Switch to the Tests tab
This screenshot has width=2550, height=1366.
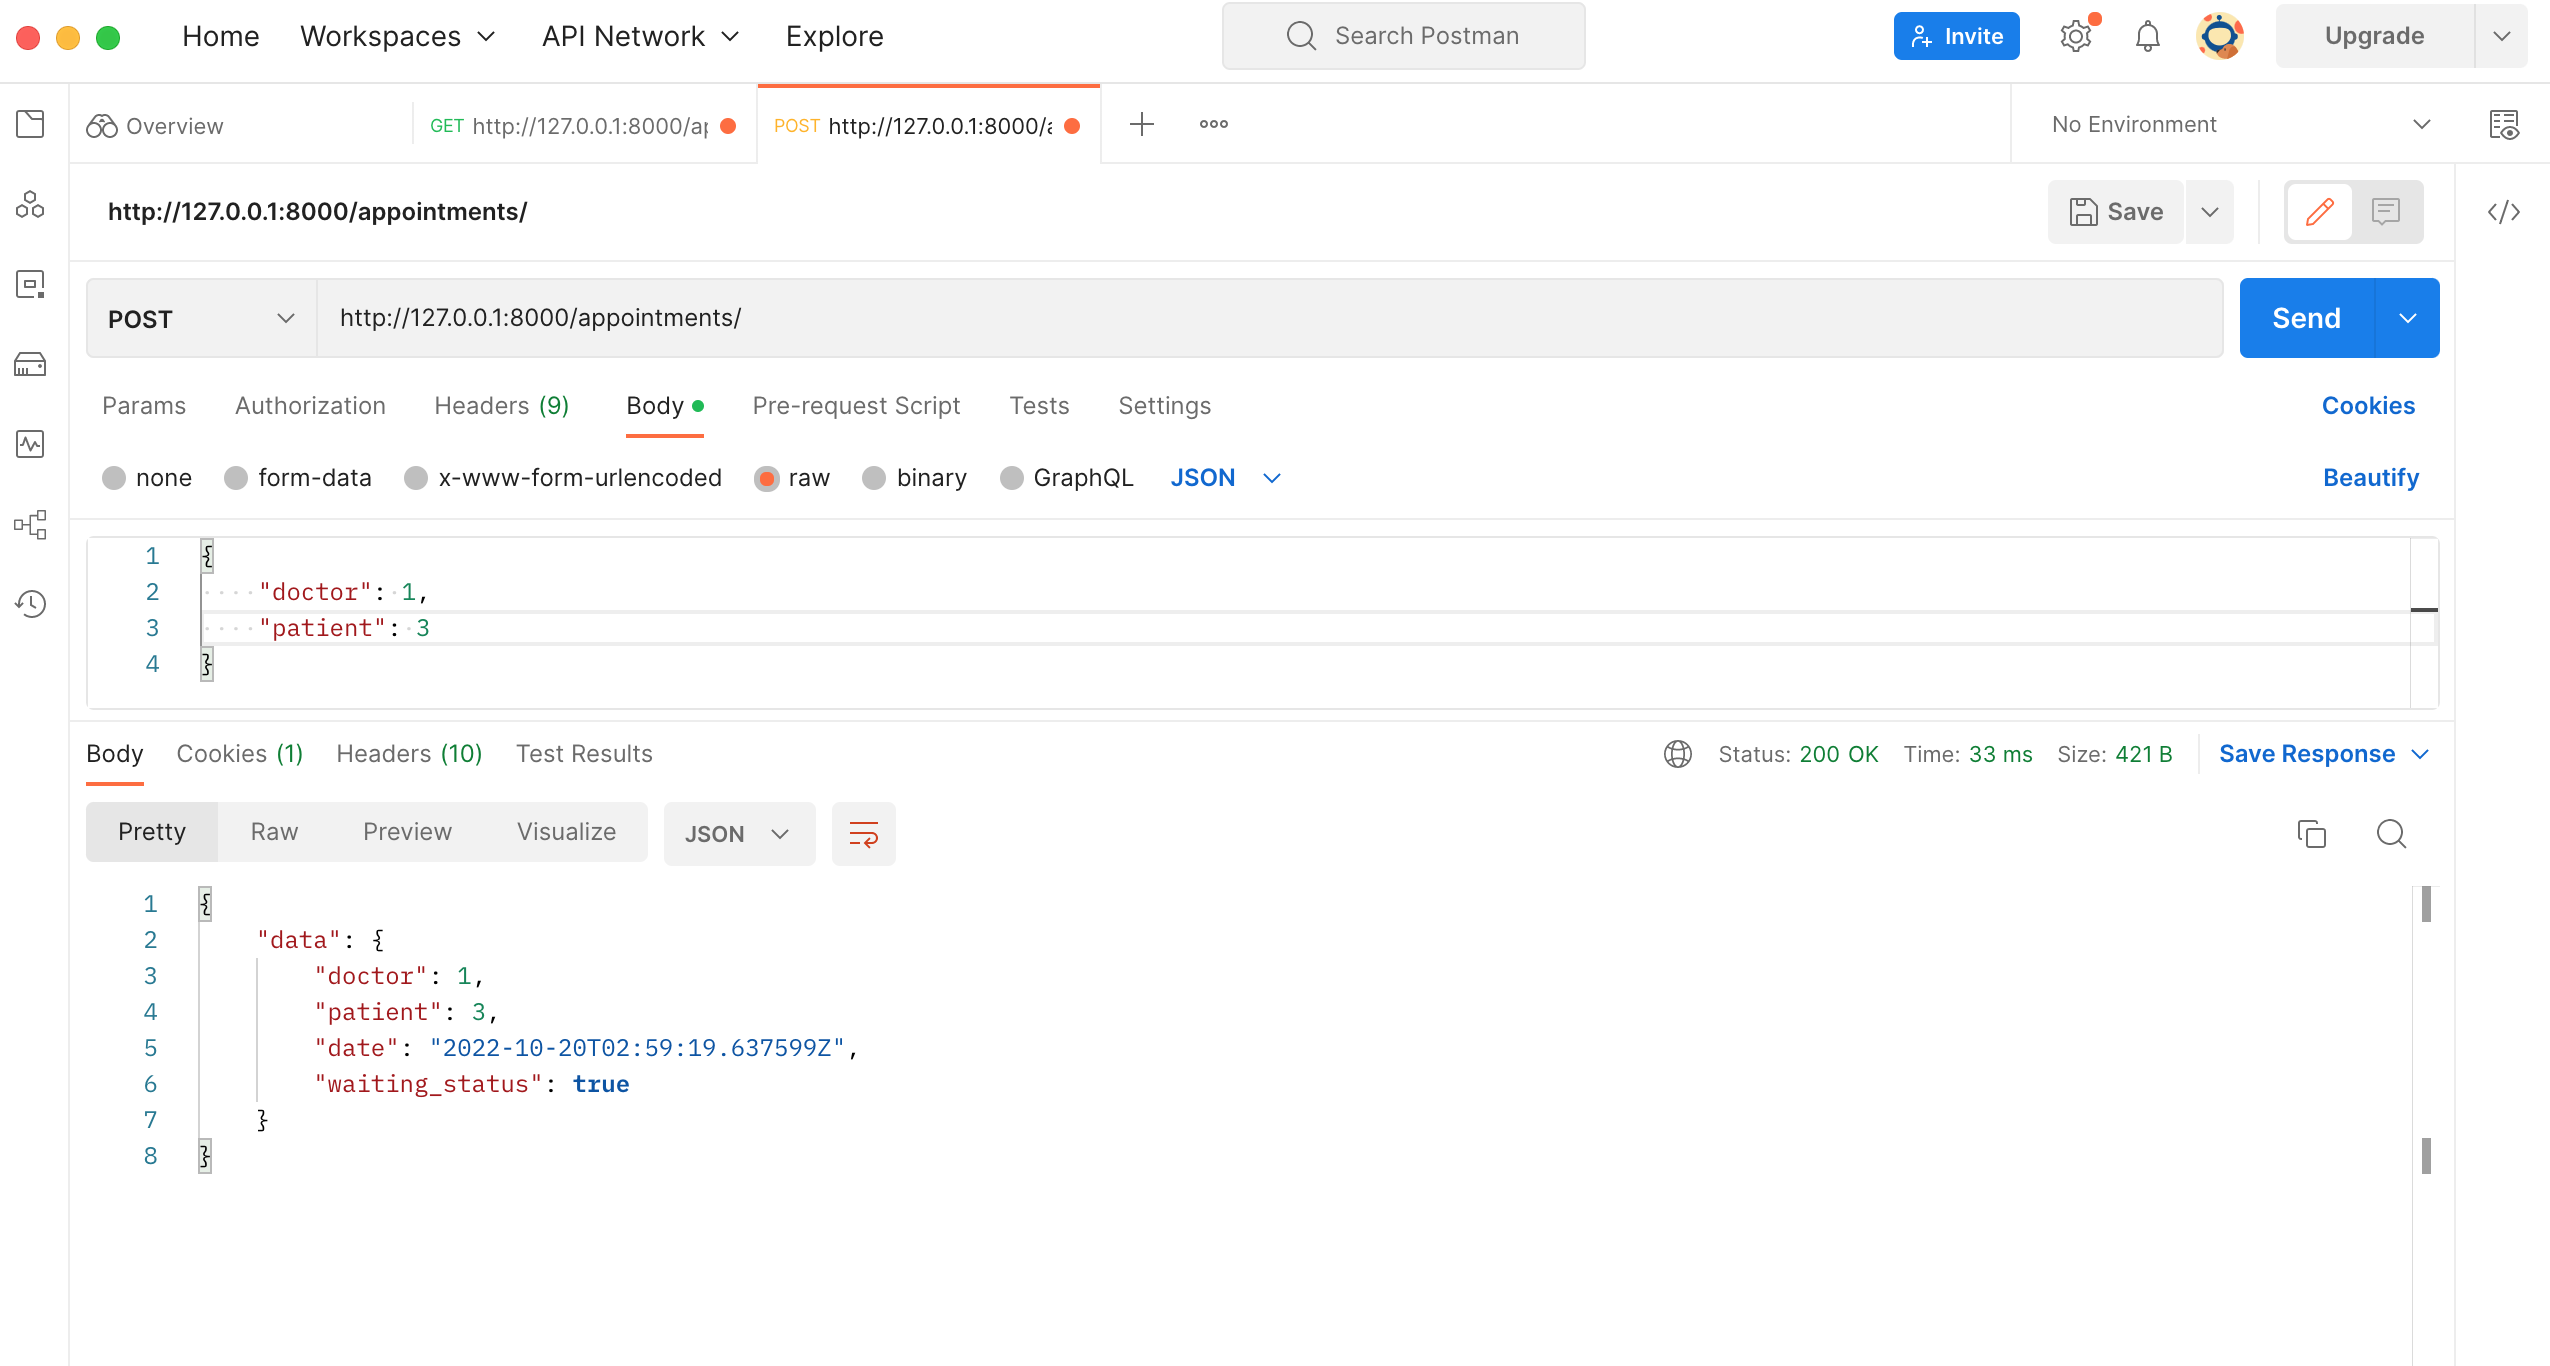(1039, 405)
